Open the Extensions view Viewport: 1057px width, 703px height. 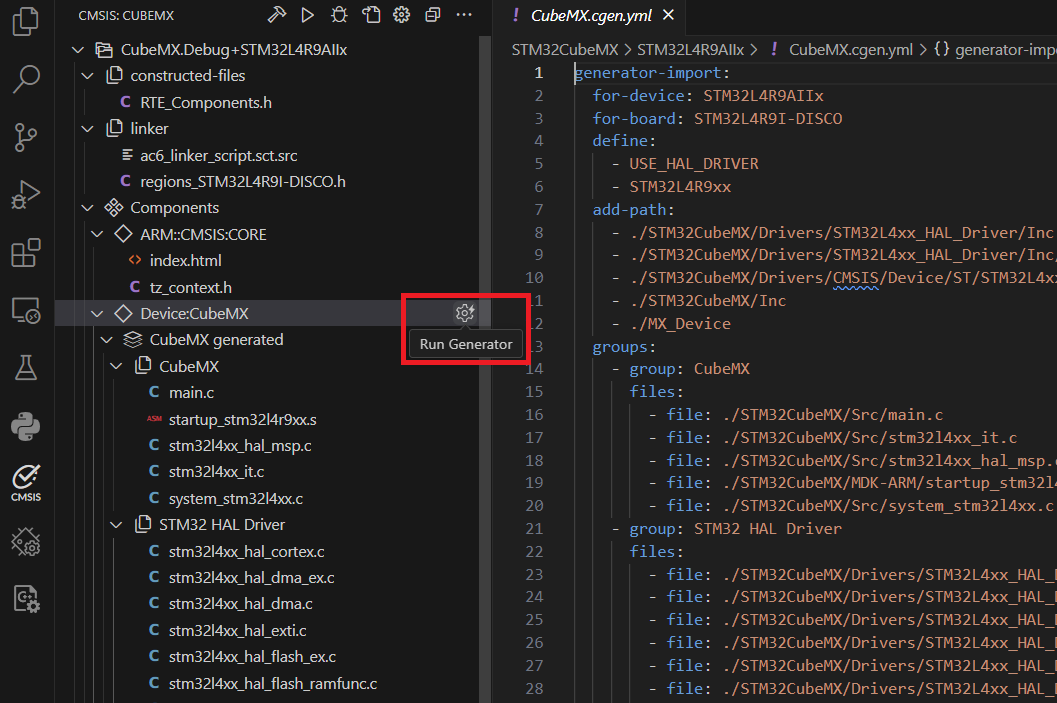(x=26, y=253)
